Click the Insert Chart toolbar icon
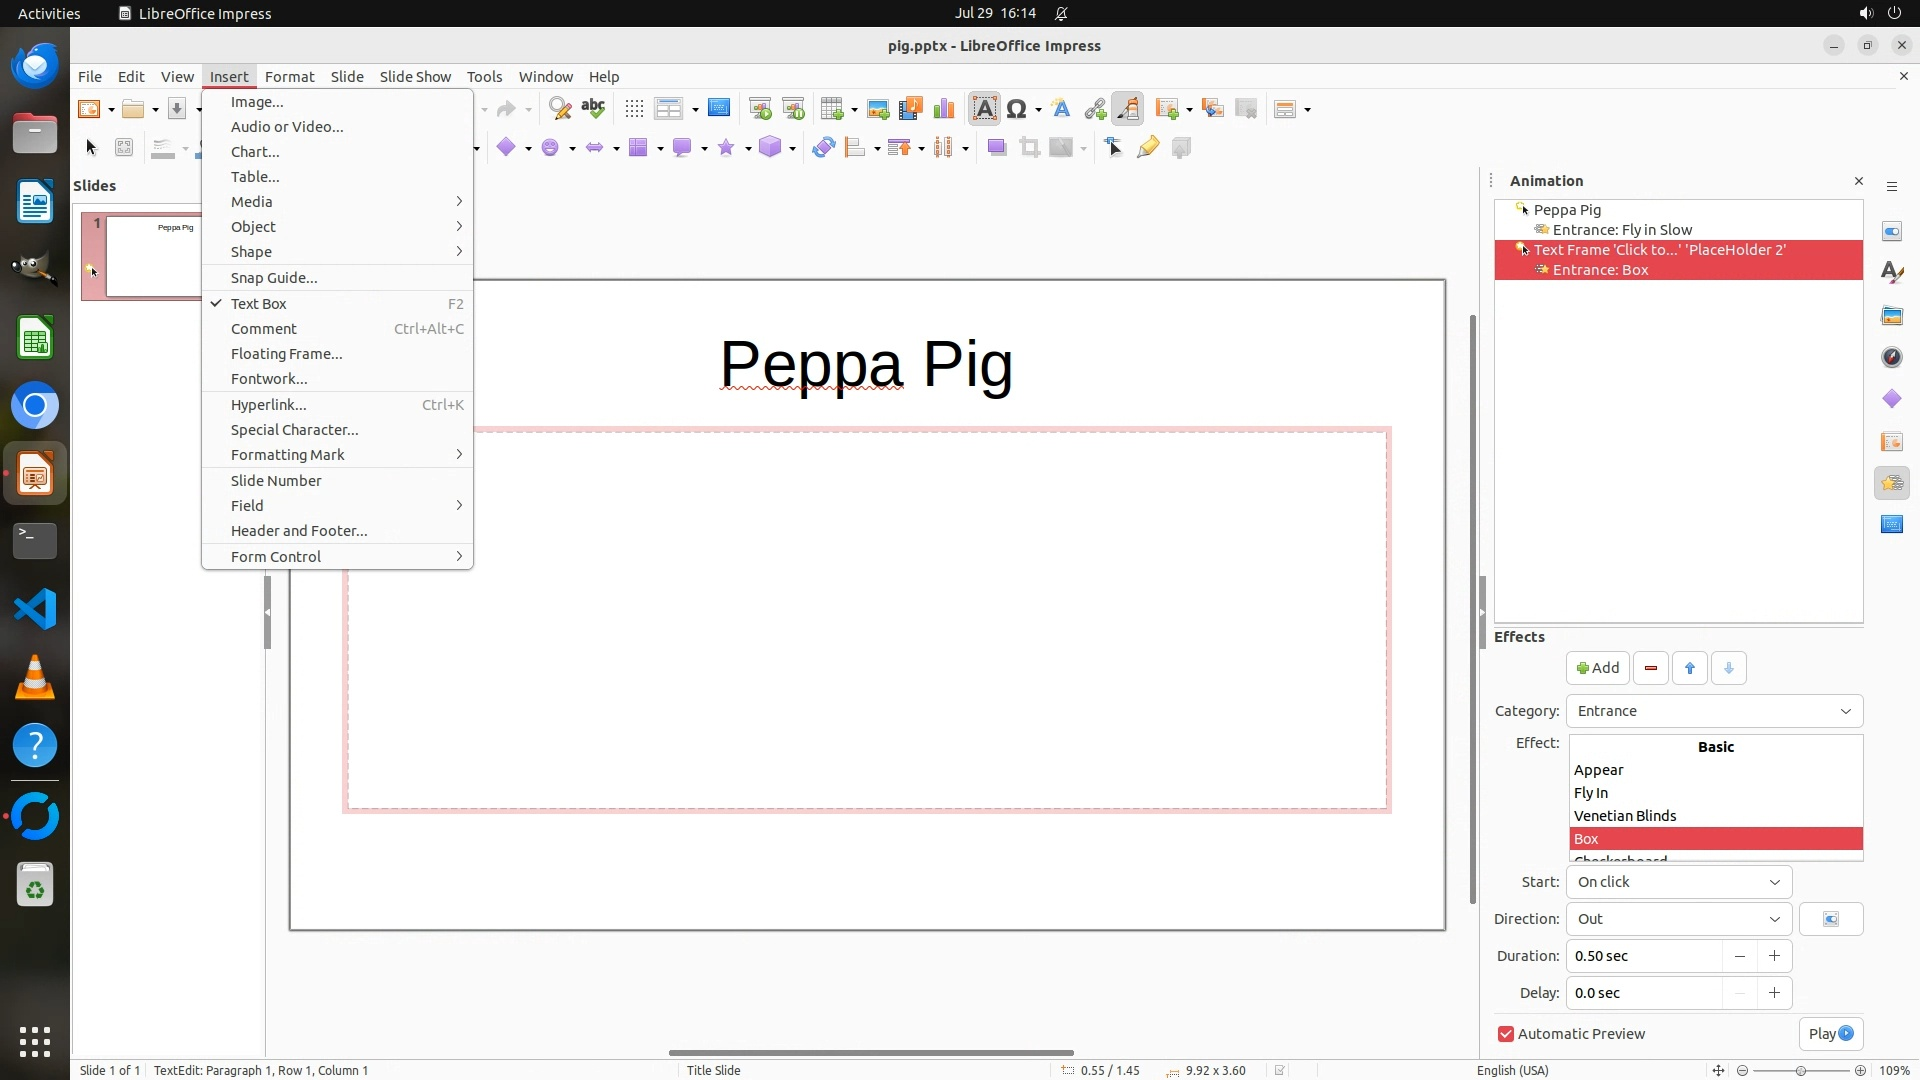 (x=943, y=109)
